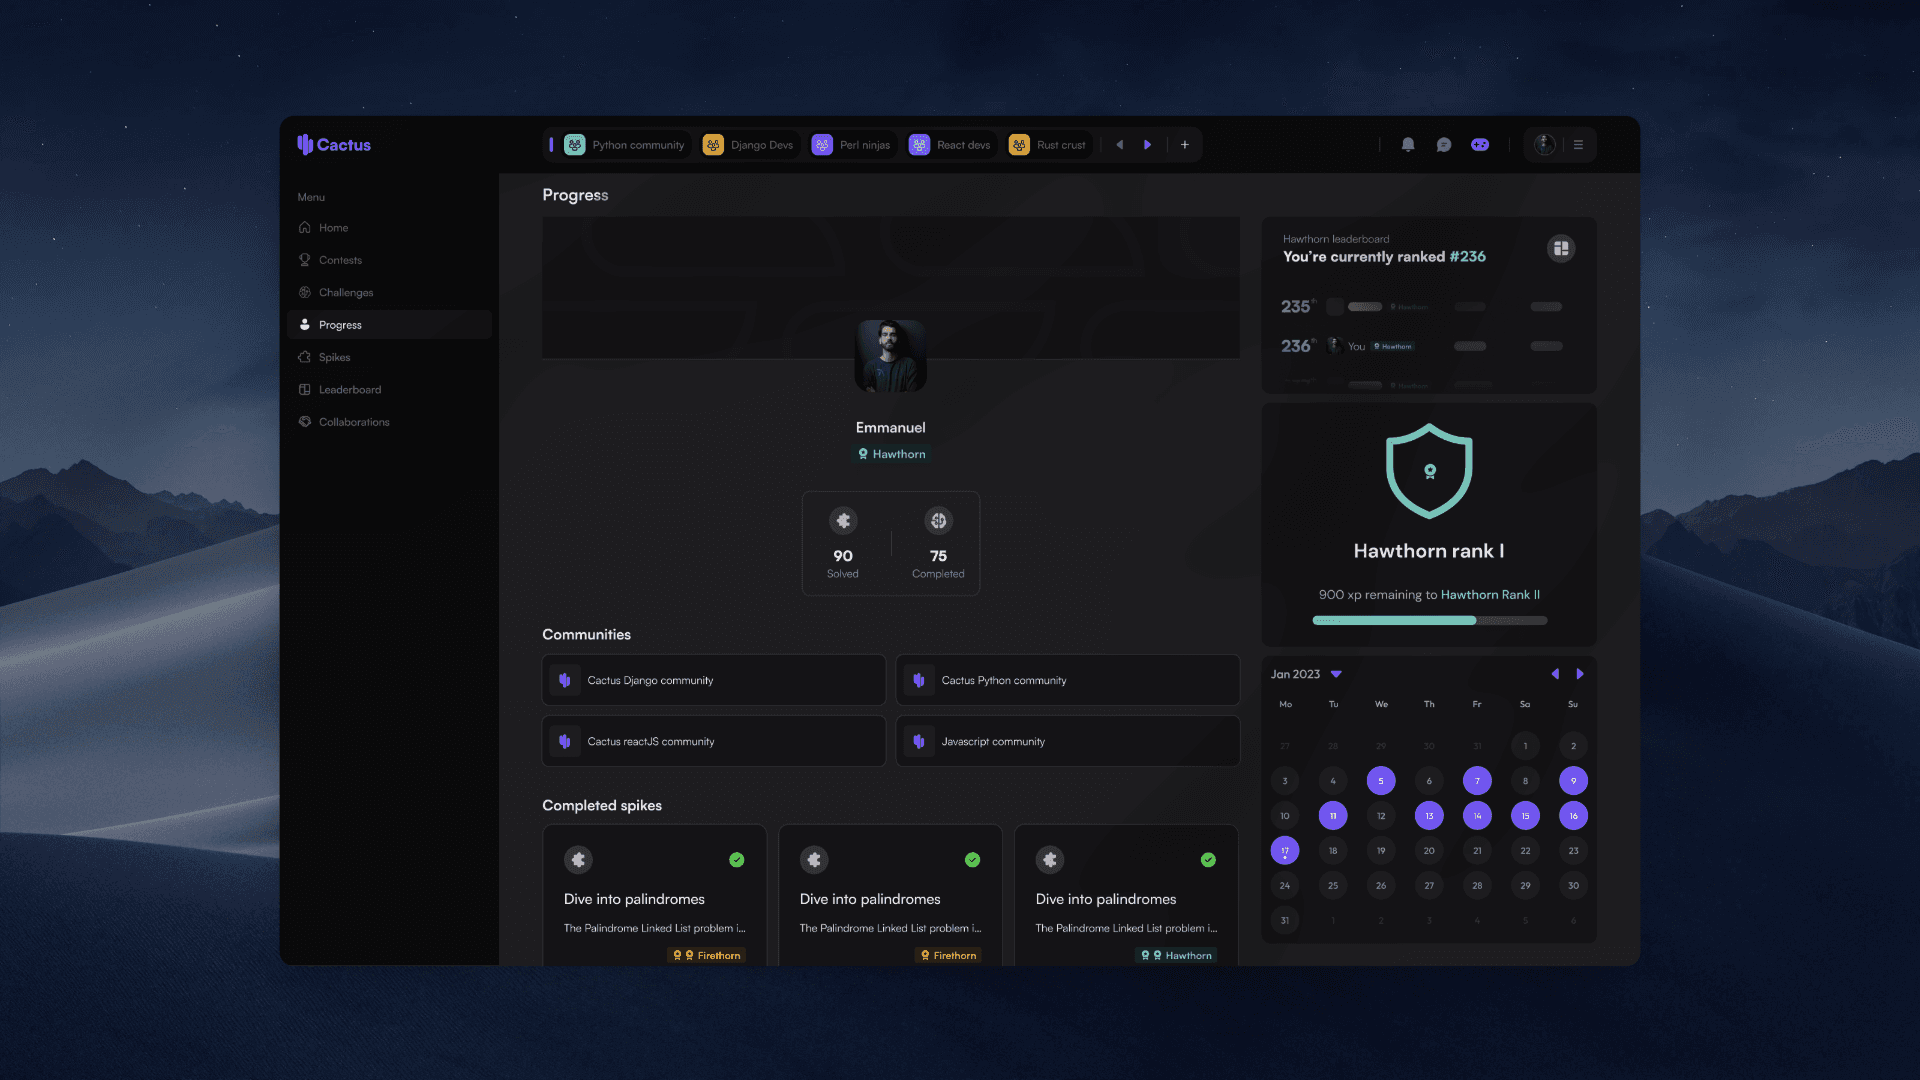Click the Cactus logo

coord(334,145)
